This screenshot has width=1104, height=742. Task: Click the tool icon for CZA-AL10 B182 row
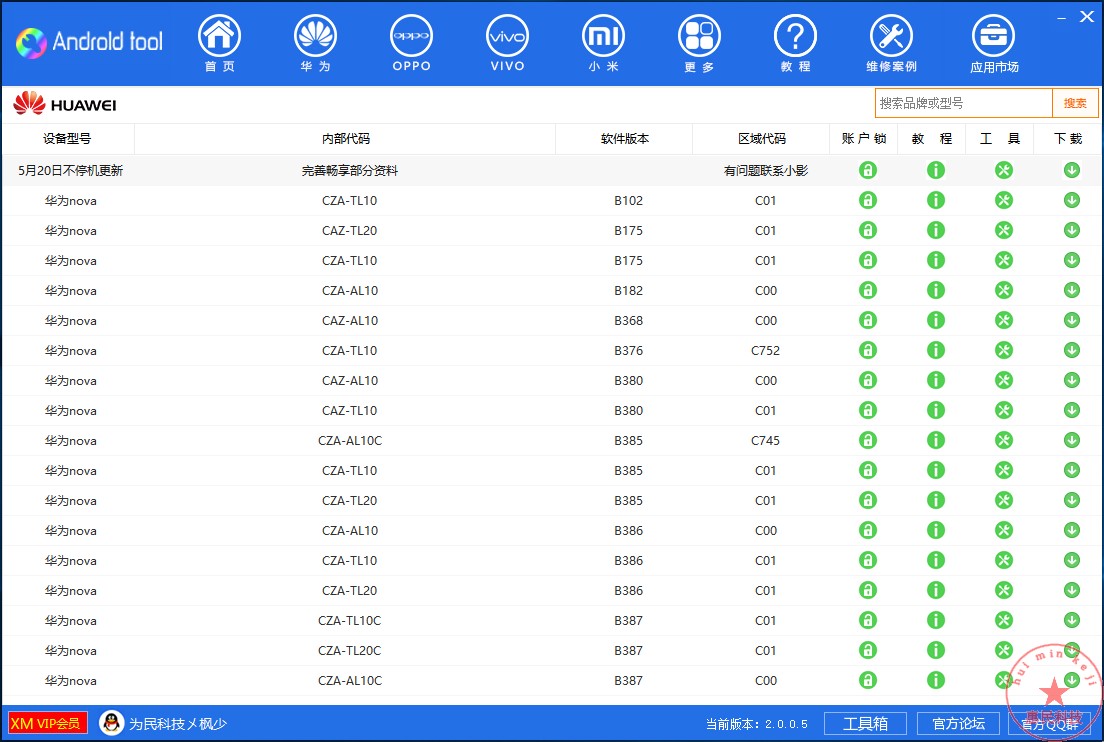(x=1004, y=290)
